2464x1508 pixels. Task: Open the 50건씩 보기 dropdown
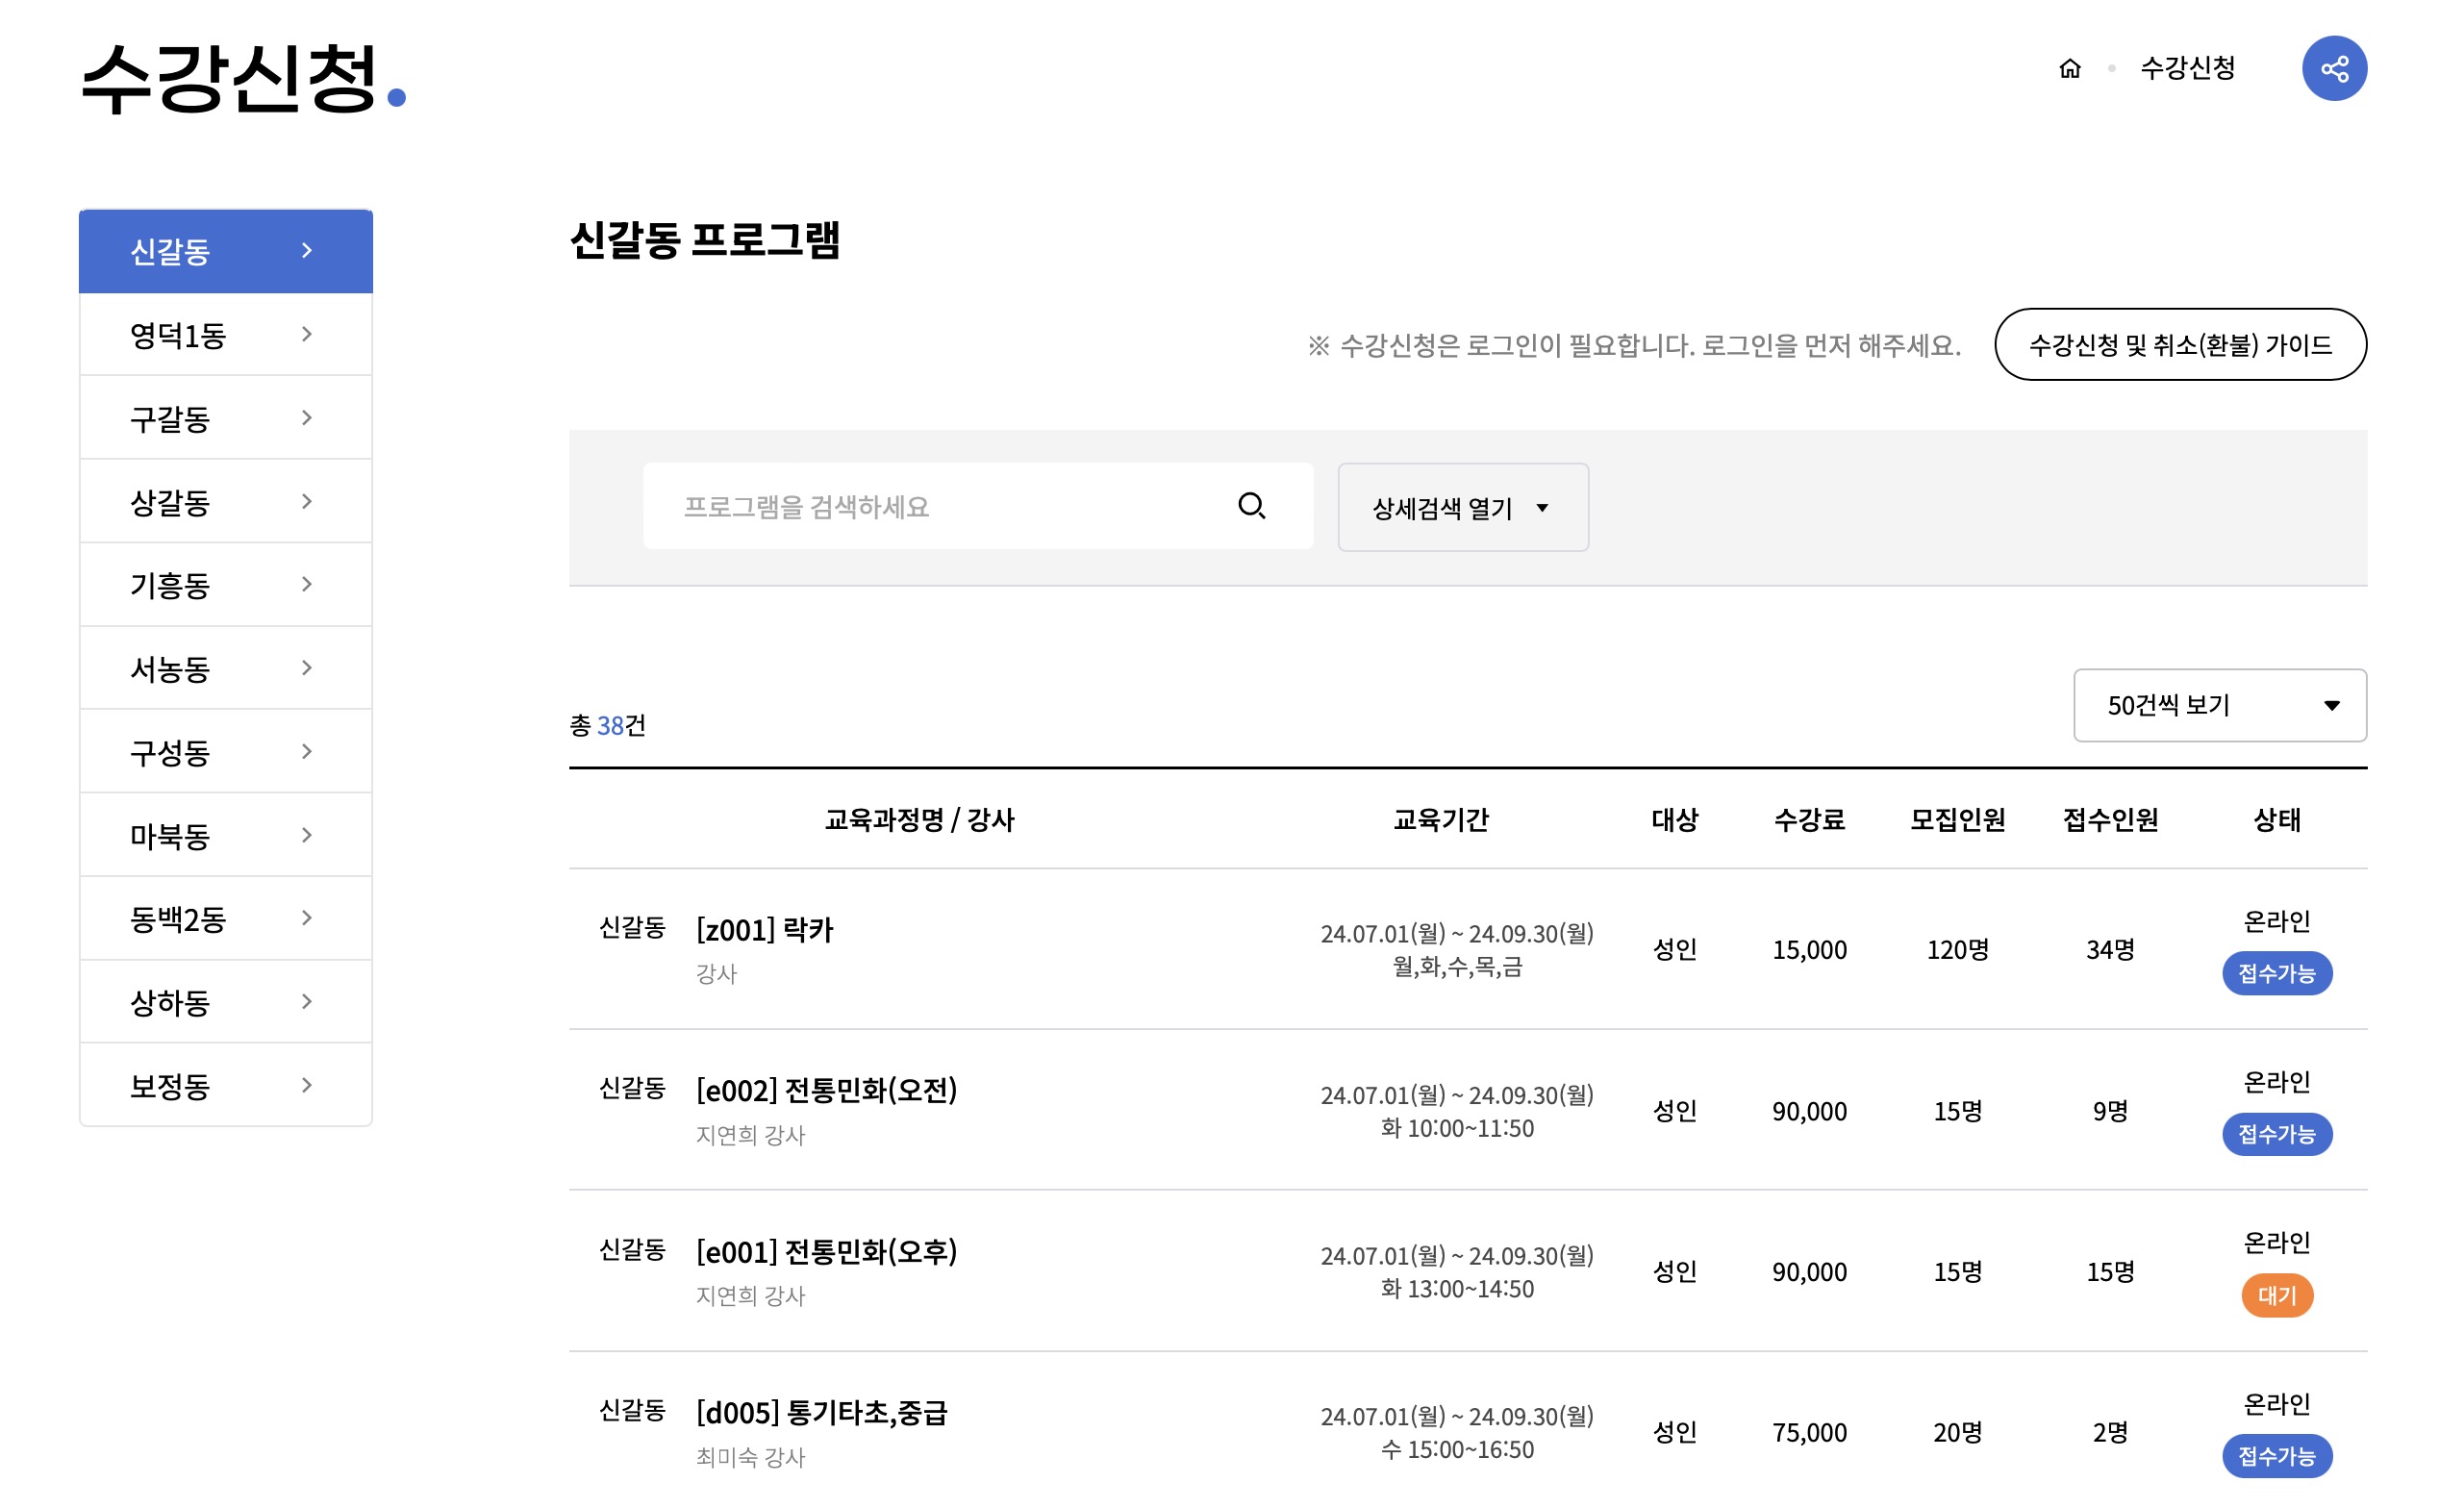coord(2200,706)
